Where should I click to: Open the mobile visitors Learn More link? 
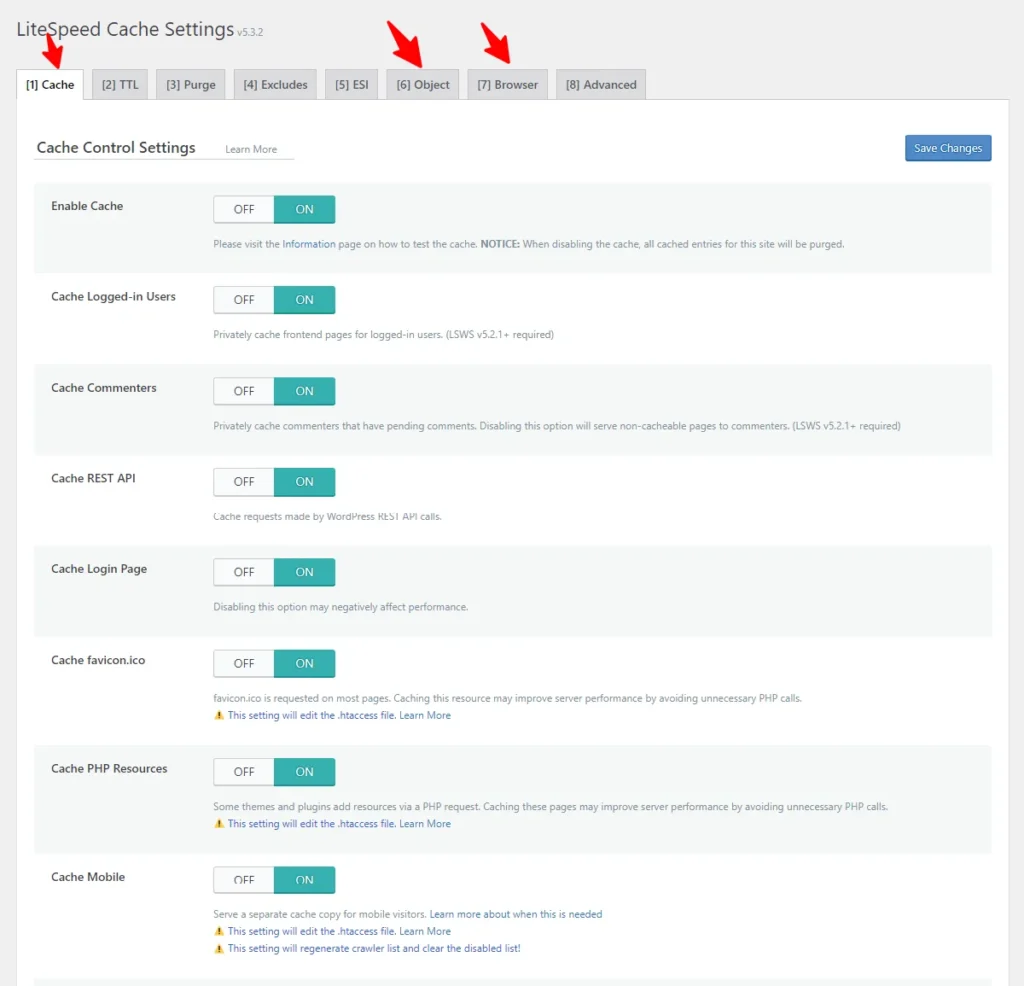[516, 913]
